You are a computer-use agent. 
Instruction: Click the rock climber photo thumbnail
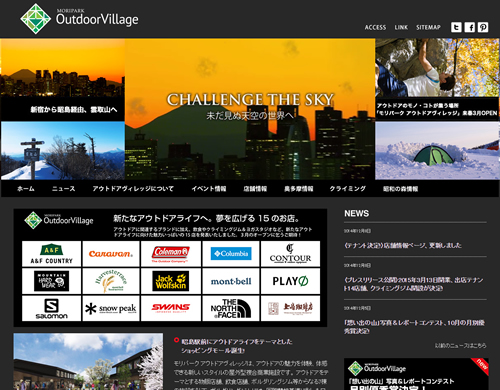coord(437,68)
